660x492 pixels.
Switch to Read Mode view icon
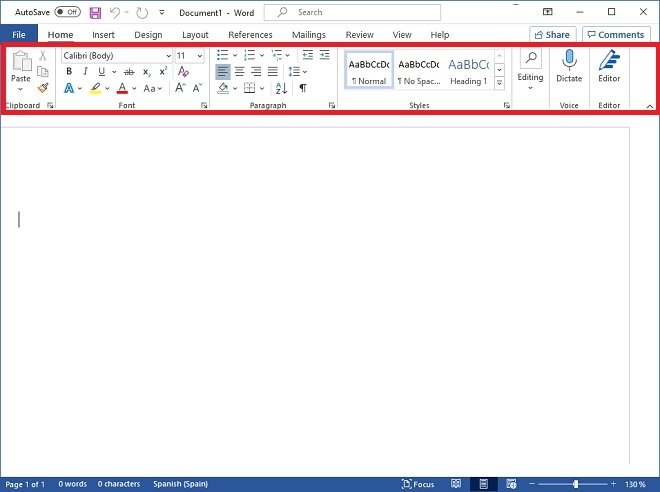coord(456,484)
